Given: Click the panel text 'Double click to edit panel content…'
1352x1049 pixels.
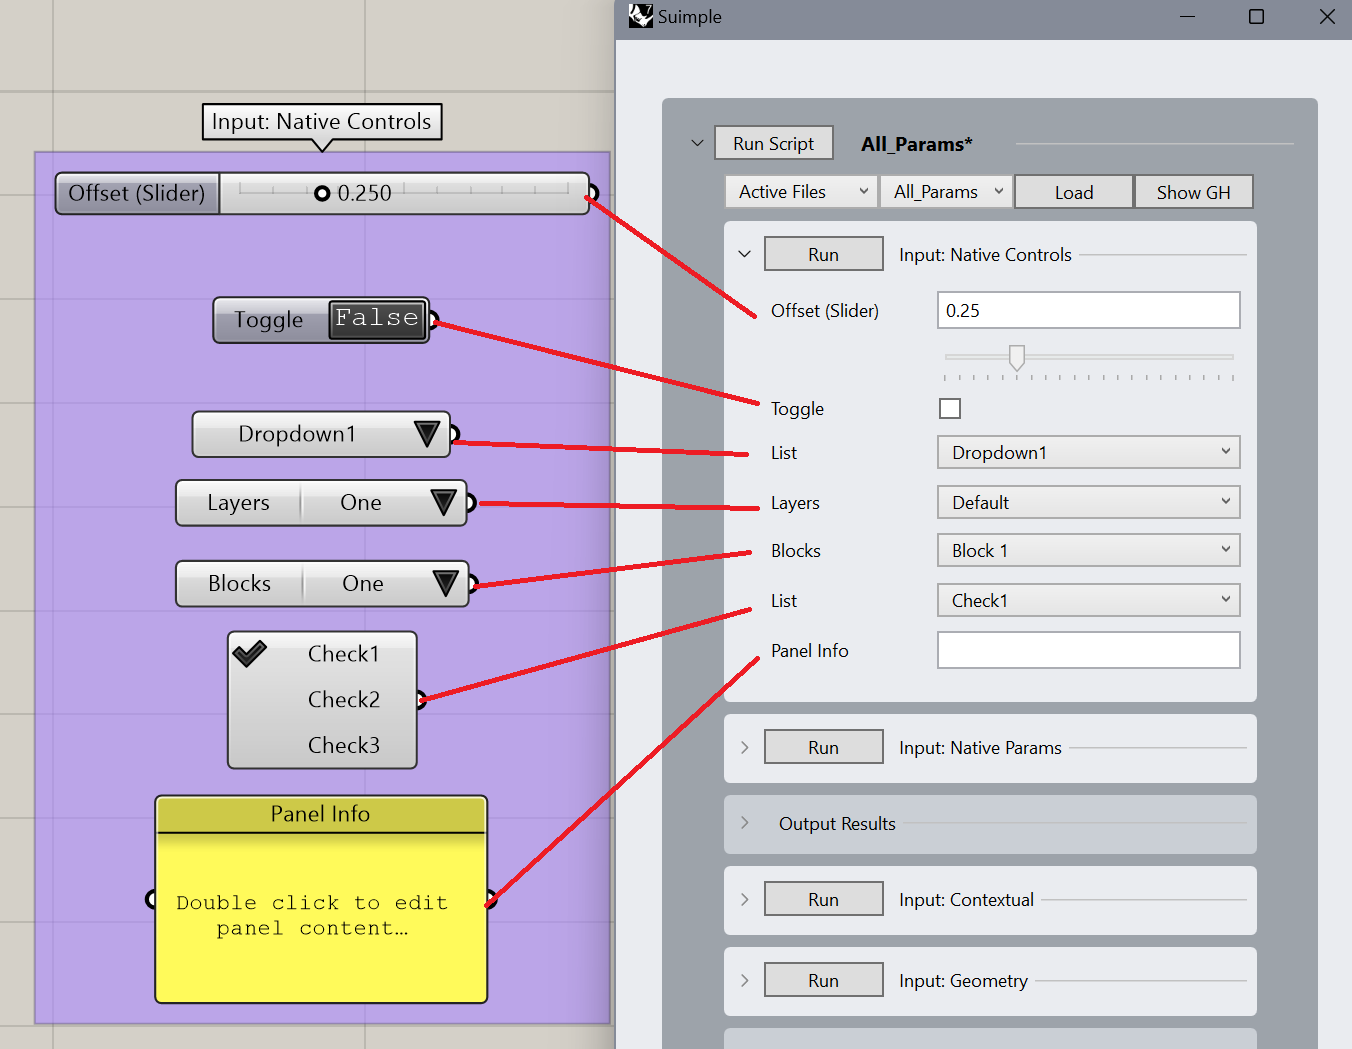Looking at the screenshot, I should (312, 915).
